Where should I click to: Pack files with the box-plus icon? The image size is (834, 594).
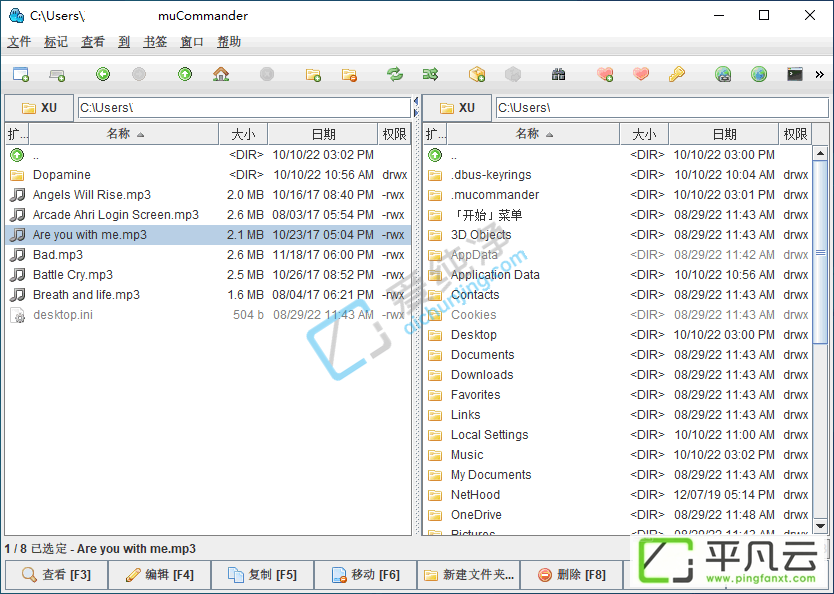point(477,74)
